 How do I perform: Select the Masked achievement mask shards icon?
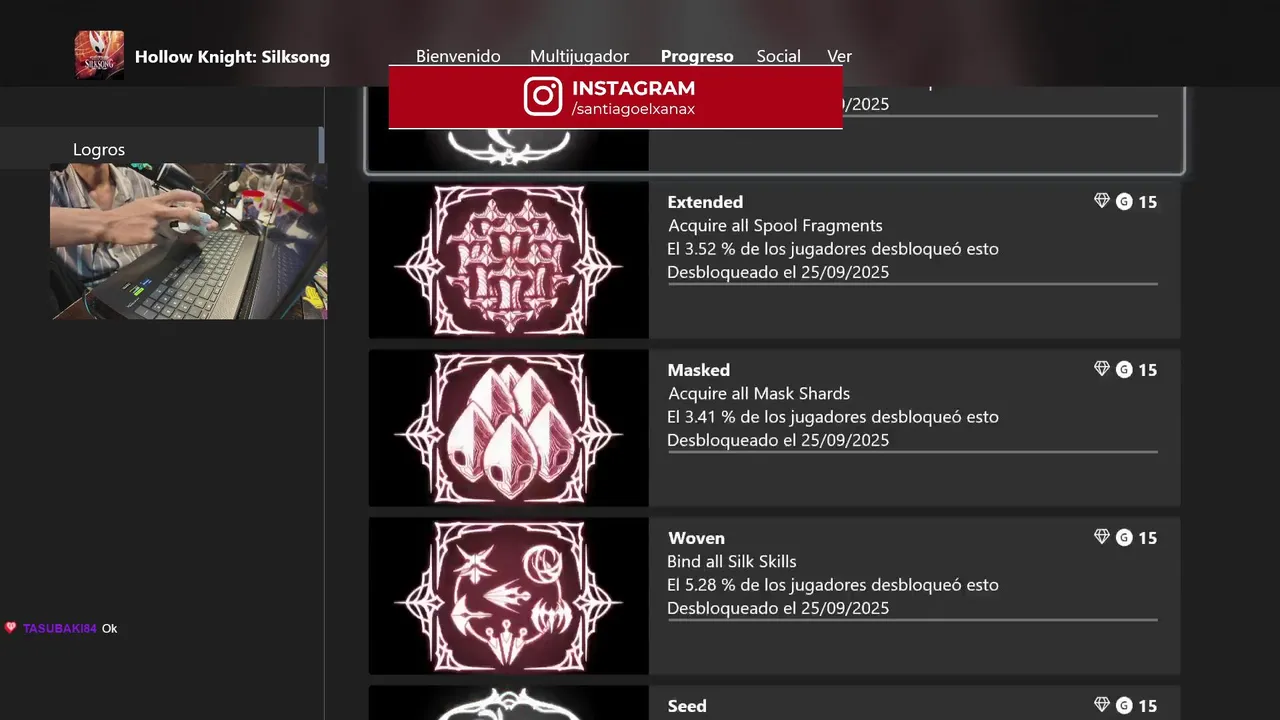click(508, 428)
